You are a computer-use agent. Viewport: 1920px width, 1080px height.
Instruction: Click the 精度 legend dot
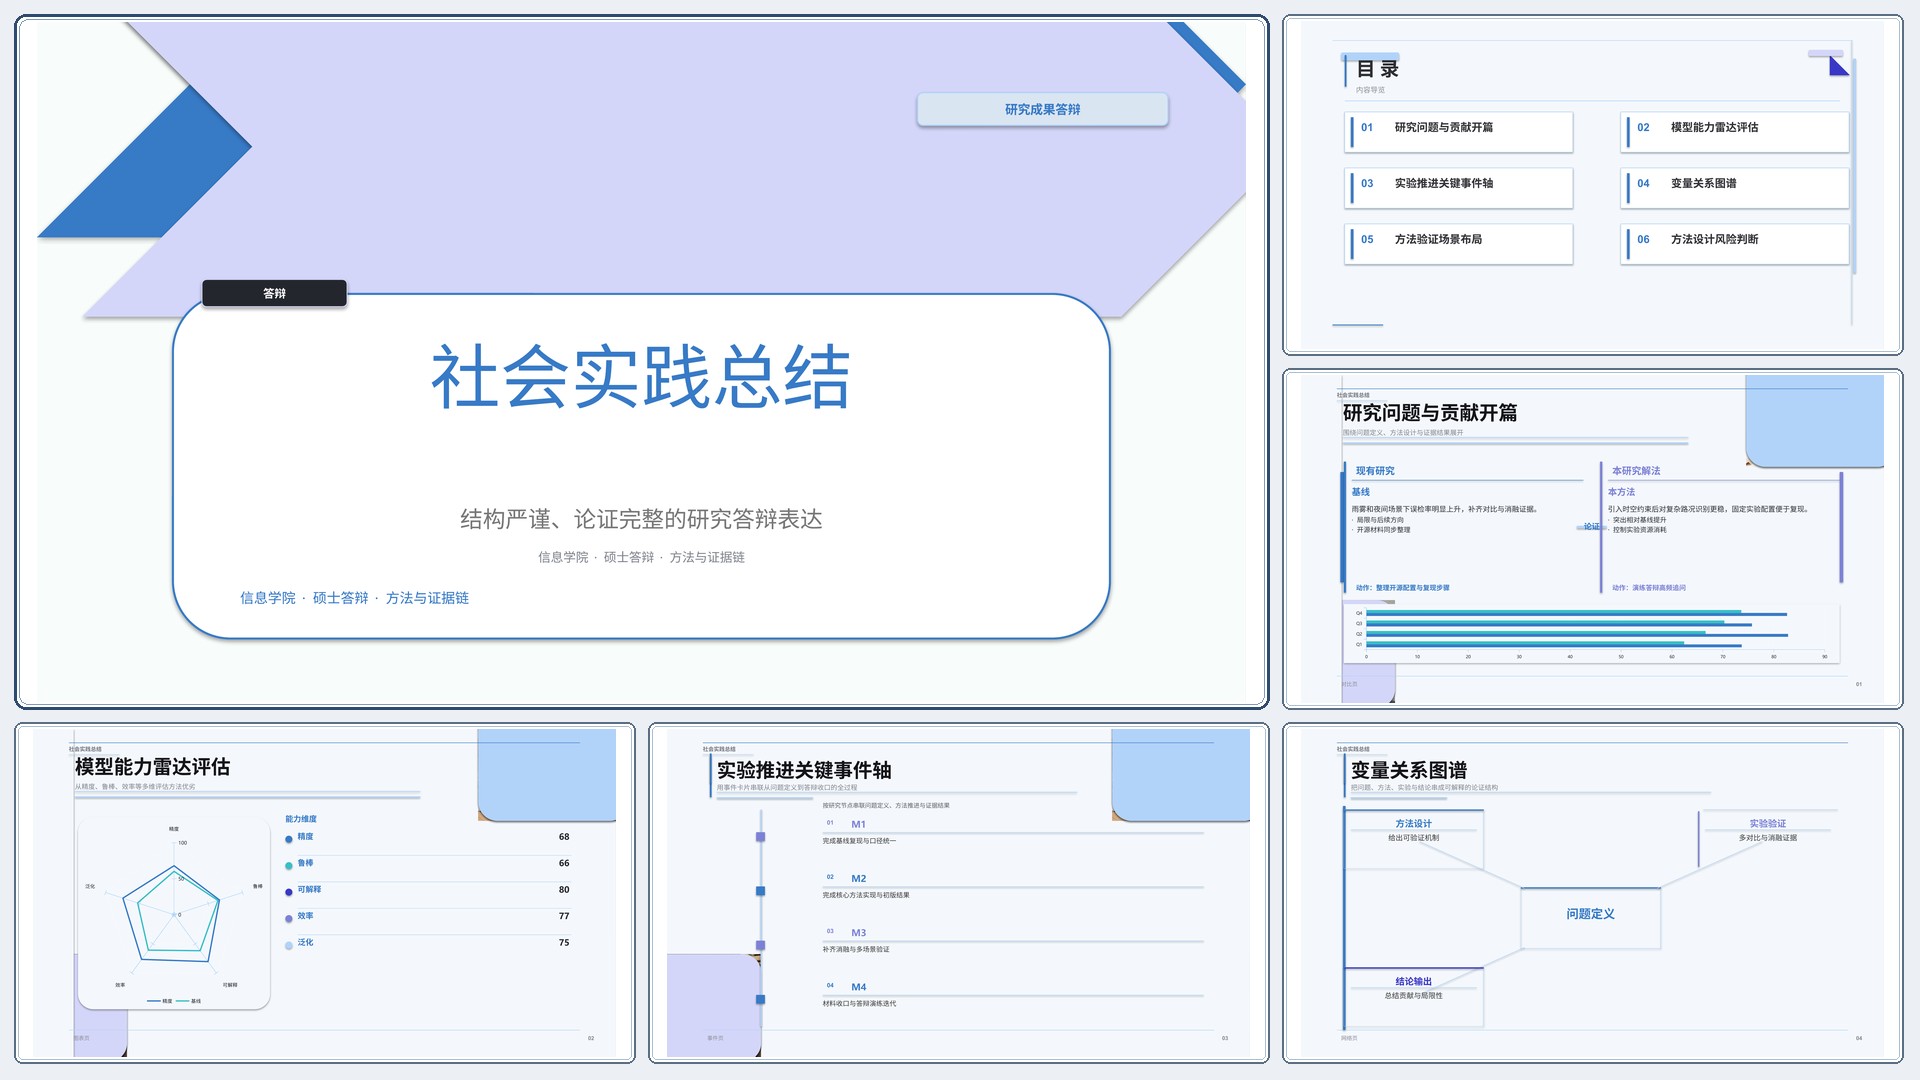(x=289, y=839)
